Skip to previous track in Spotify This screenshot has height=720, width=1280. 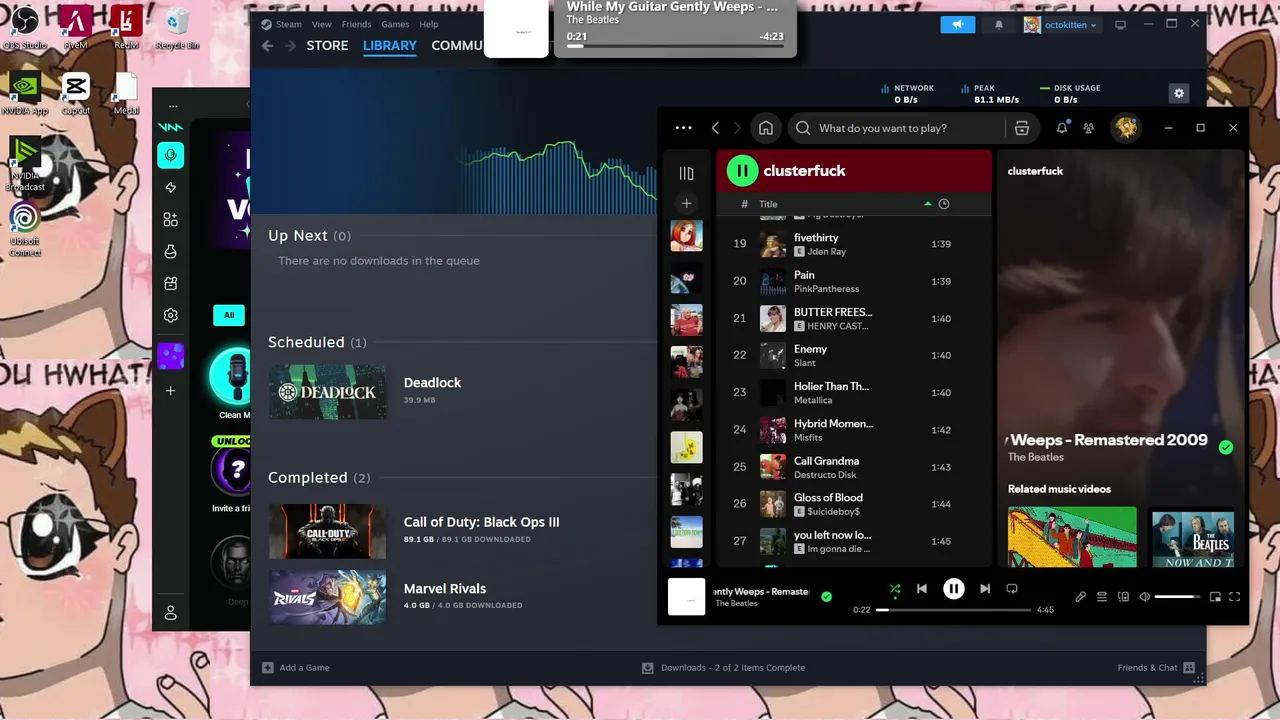click(922, 589)
